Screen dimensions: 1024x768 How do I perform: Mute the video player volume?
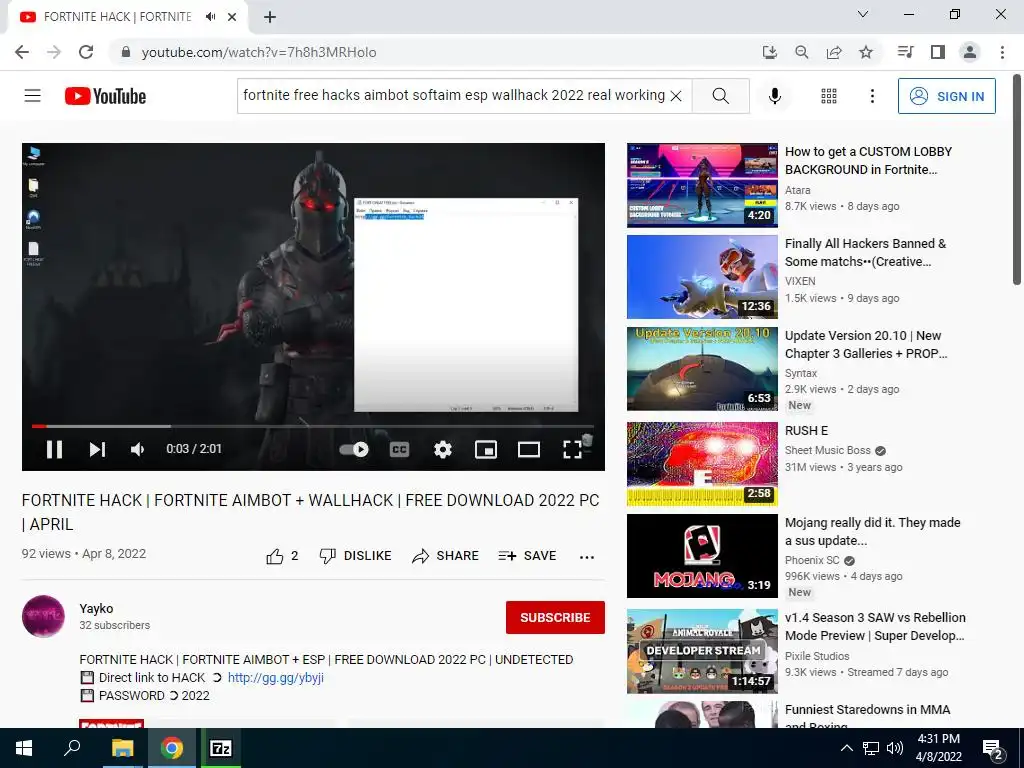pyautogui.click(x=138, y=449)
